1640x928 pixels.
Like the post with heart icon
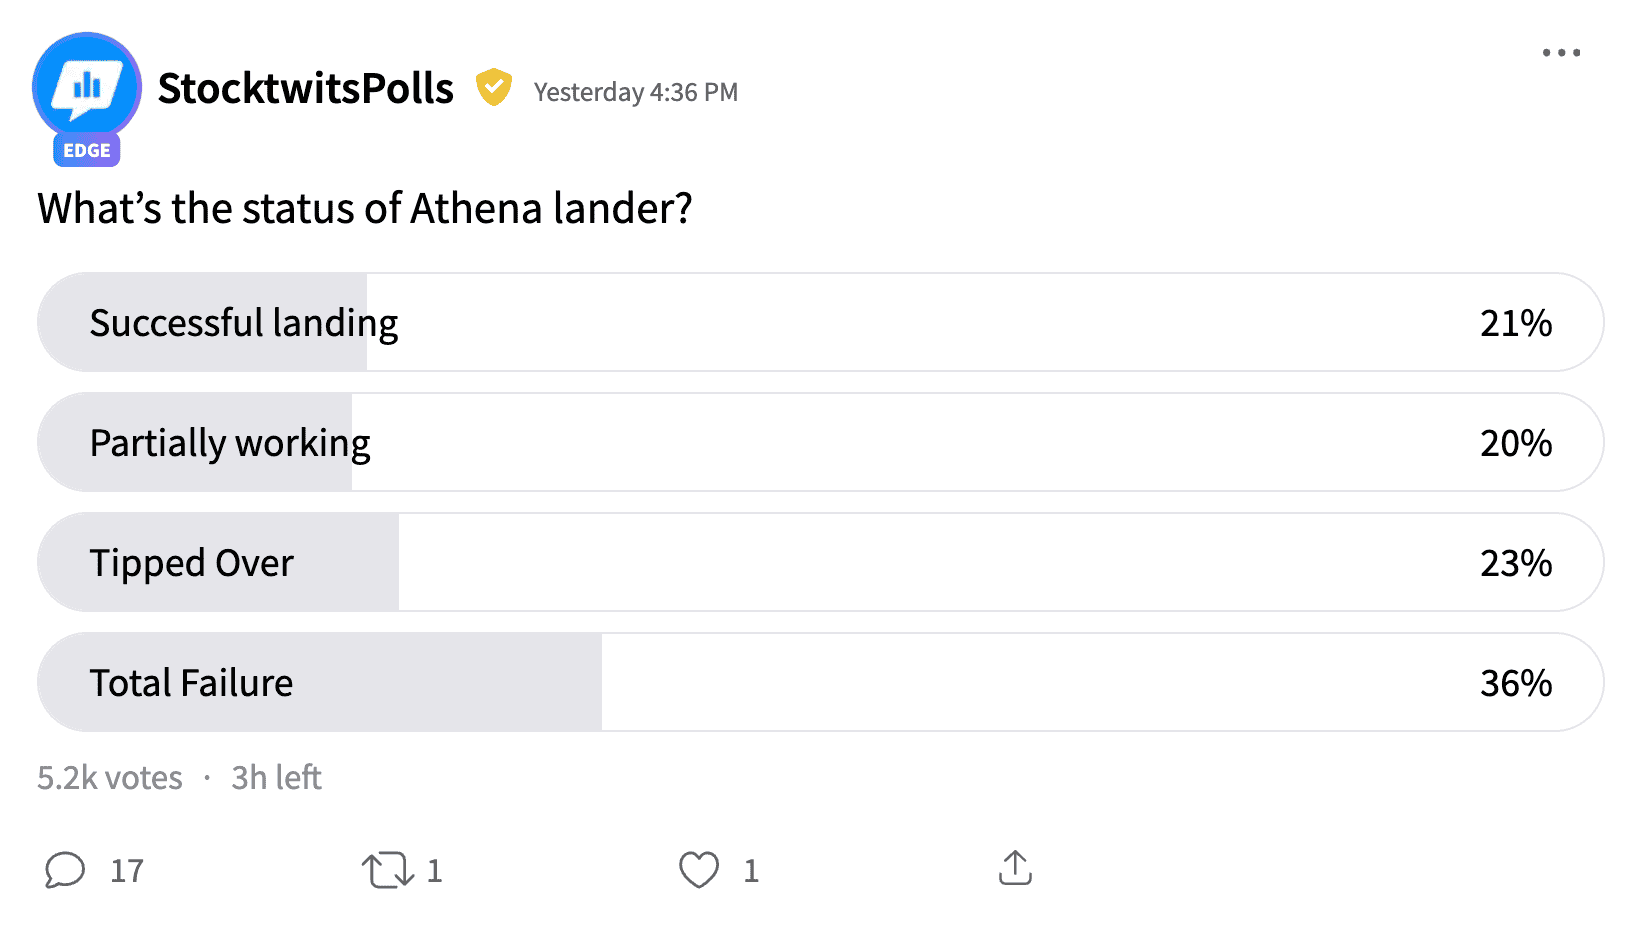[x=699, y=870]
